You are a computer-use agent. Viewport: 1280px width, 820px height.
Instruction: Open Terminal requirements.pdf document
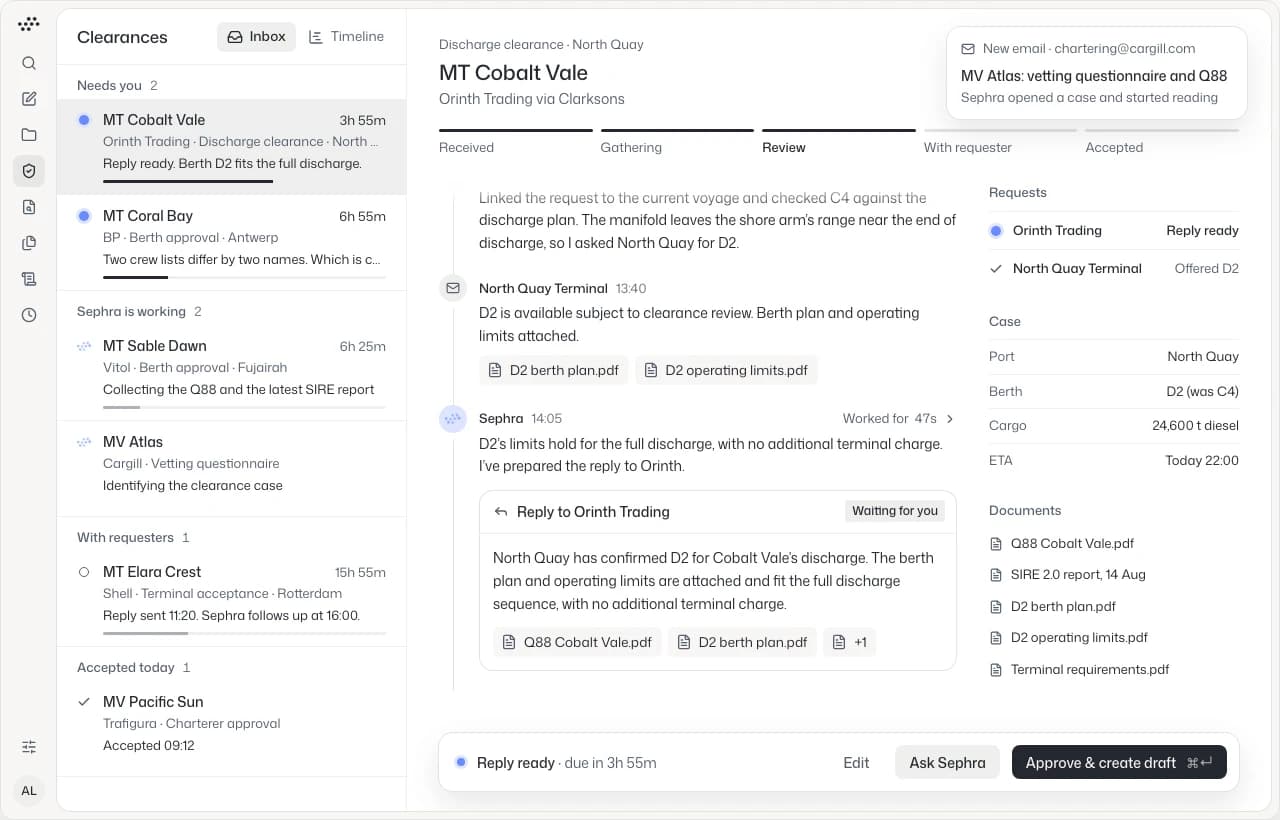1080,670
